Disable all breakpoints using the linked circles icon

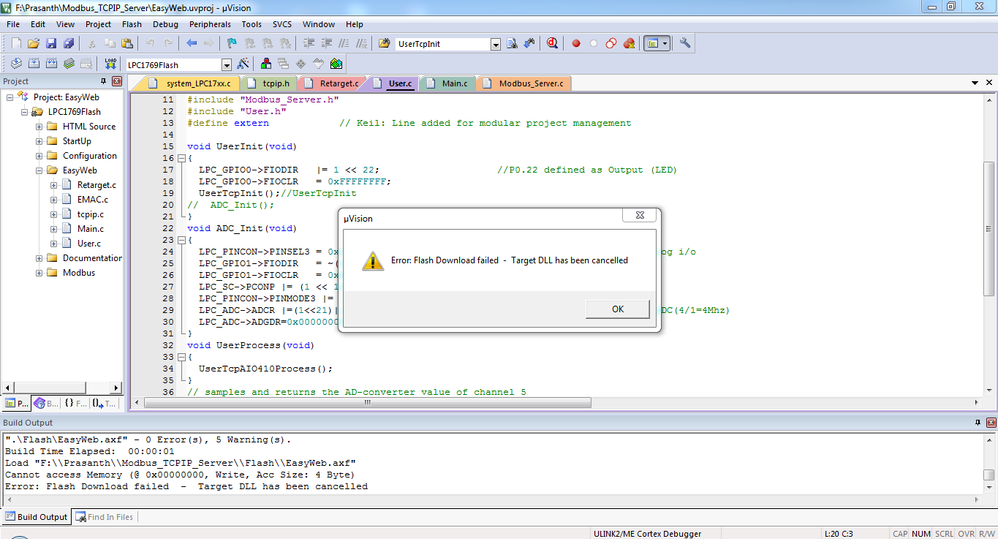(x=611, y=43)
